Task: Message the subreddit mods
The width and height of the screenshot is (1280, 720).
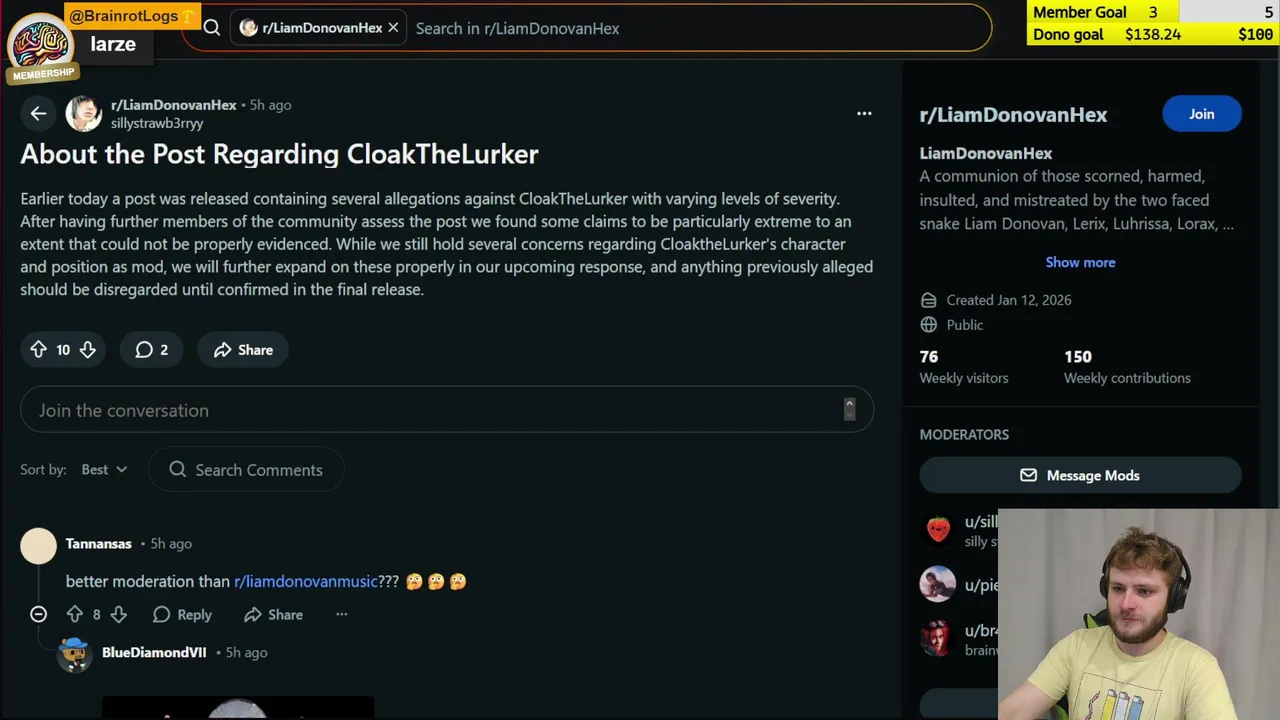Action: (1080, 476)
